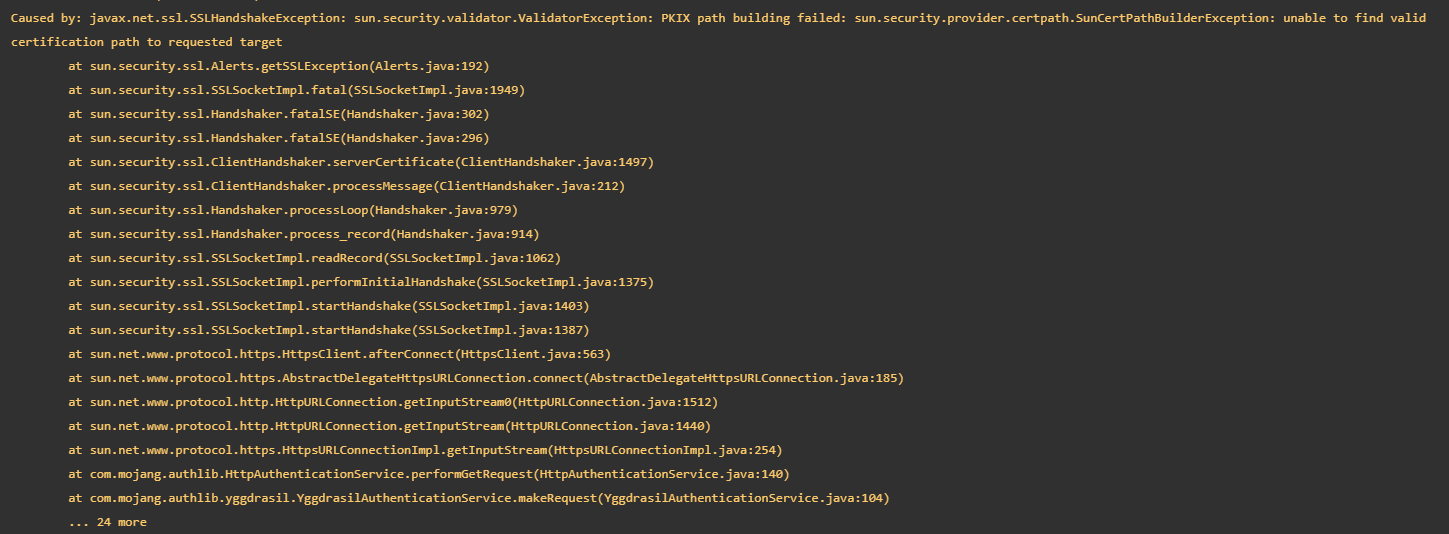Click the ClientHandshaker.serverCertificate stack frame

361,162
